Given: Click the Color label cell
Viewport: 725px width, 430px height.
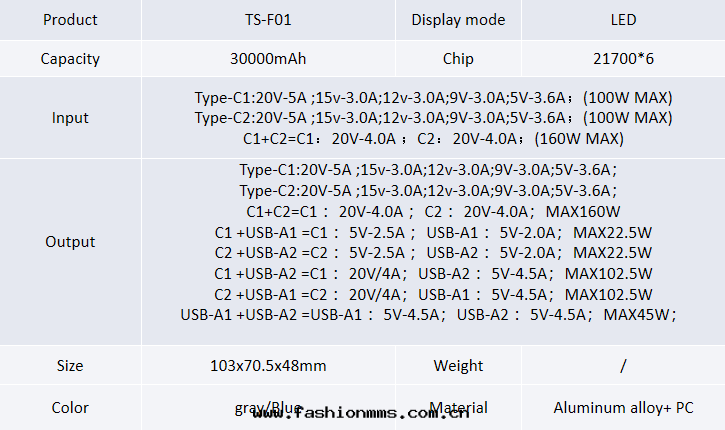Looking at the screenshot, I should [70, 408].
